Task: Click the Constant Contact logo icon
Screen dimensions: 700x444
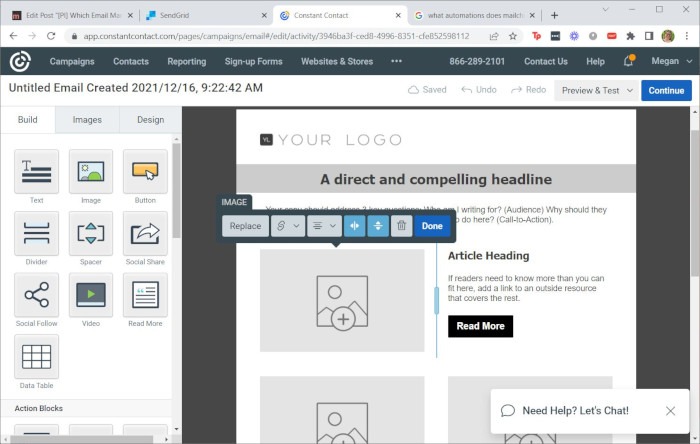Action: pos(20,61)
